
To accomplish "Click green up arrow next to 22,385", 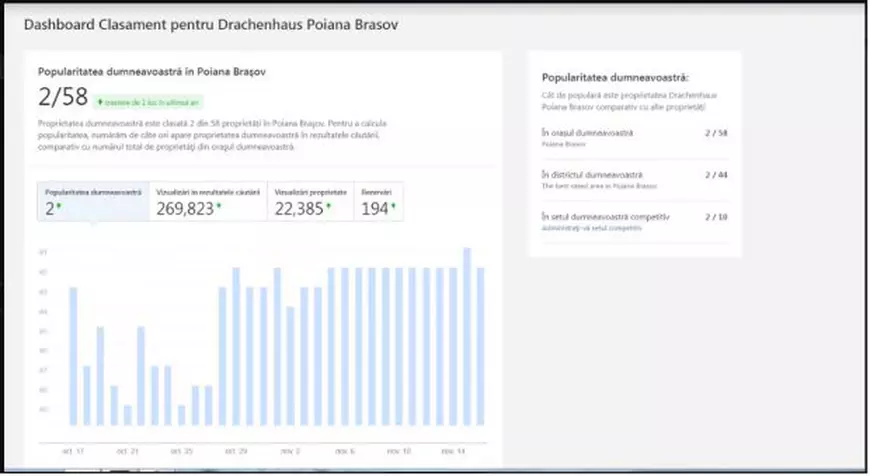I will pos(330,207).
